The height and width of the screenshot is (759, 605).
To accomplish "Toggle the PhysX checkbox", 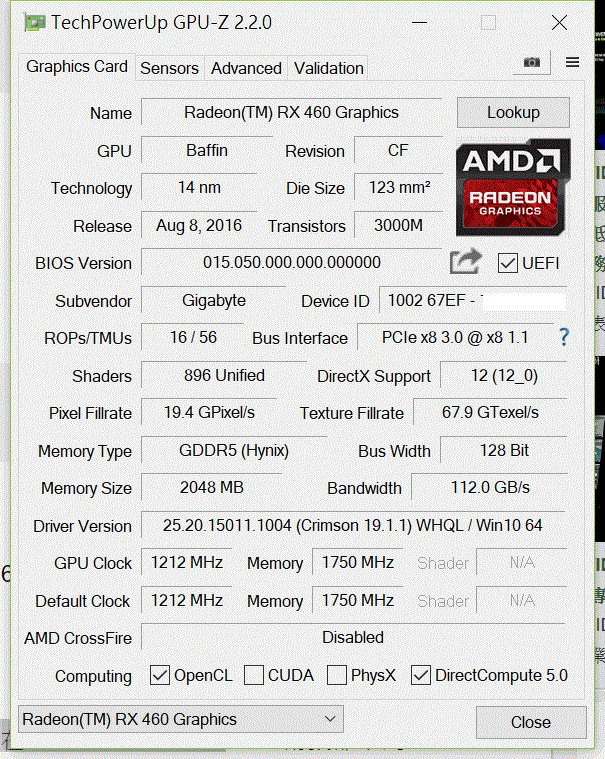I will (x=337, y=675).
